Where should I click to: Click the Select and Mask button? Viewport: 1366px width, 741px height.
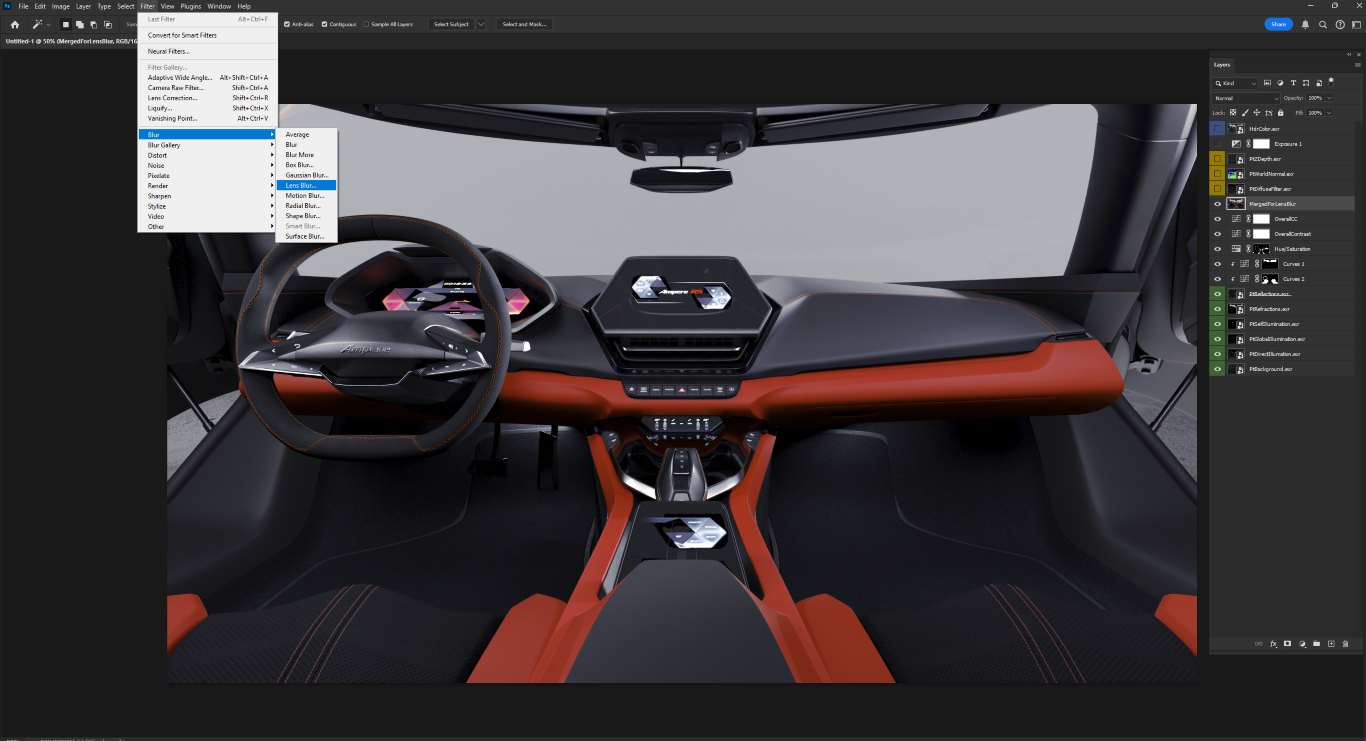524,24
